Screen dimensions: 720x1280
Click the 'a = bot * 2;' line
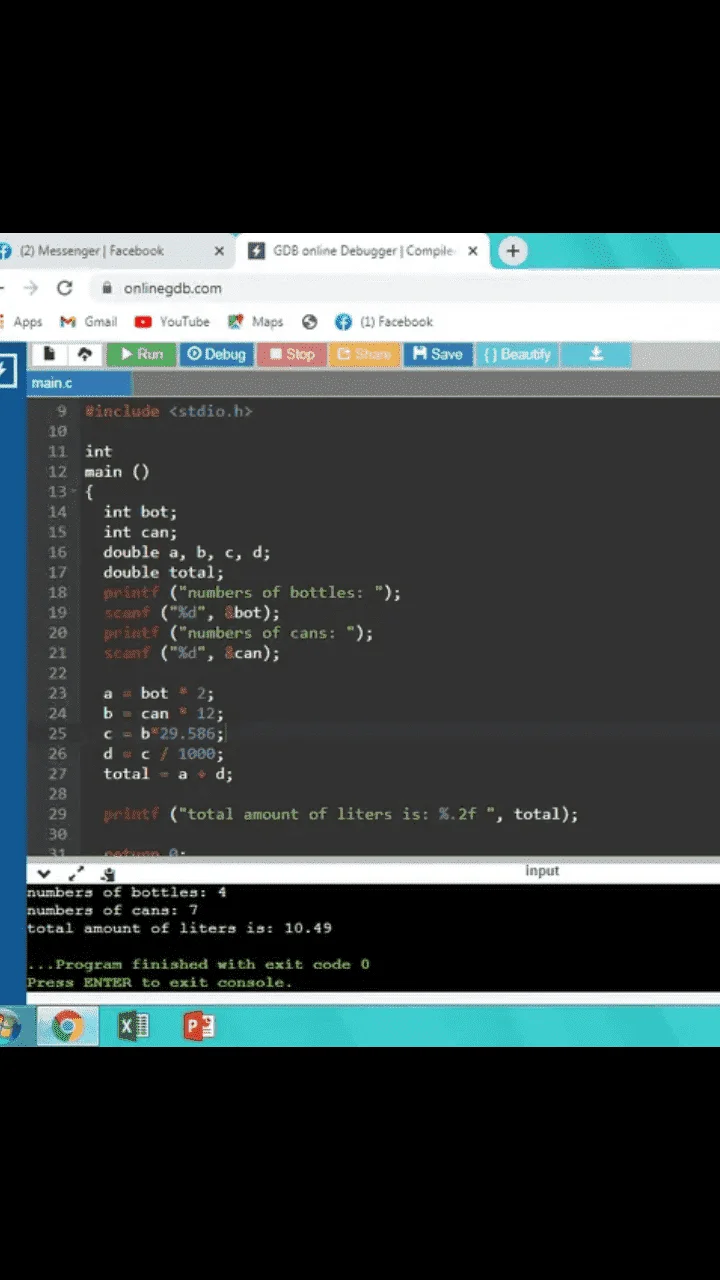point(158,693)
